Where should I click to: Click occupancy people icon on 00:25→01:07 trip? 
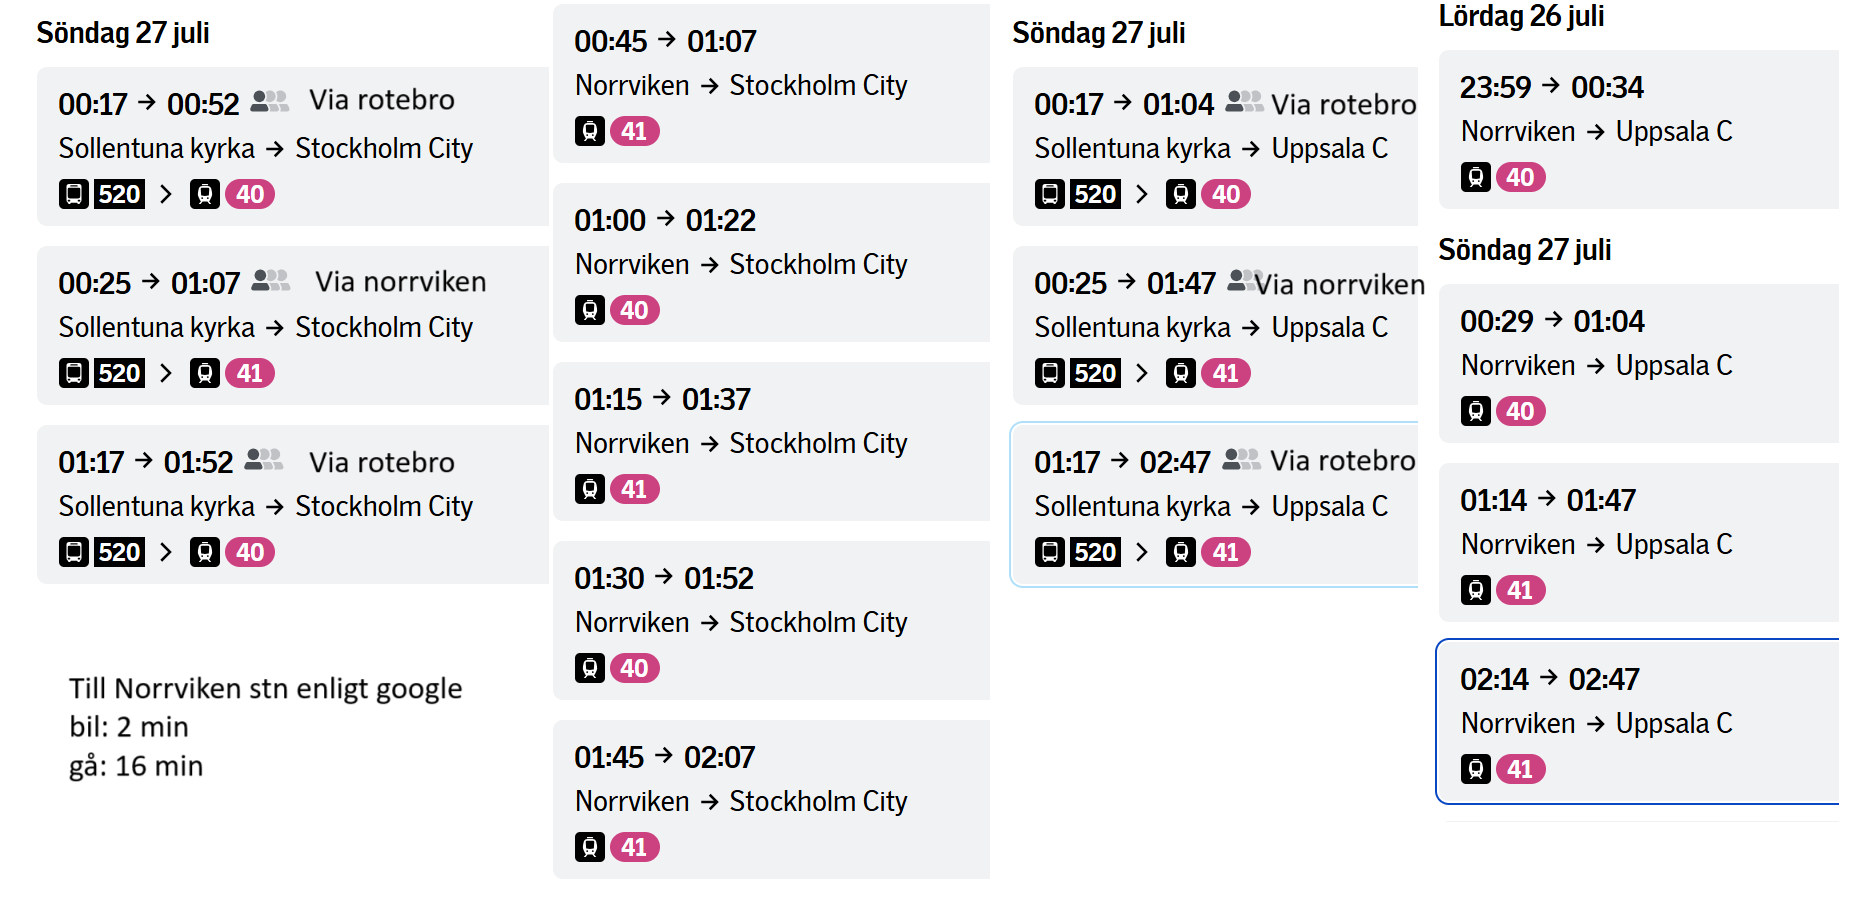[x=270, y=281]
